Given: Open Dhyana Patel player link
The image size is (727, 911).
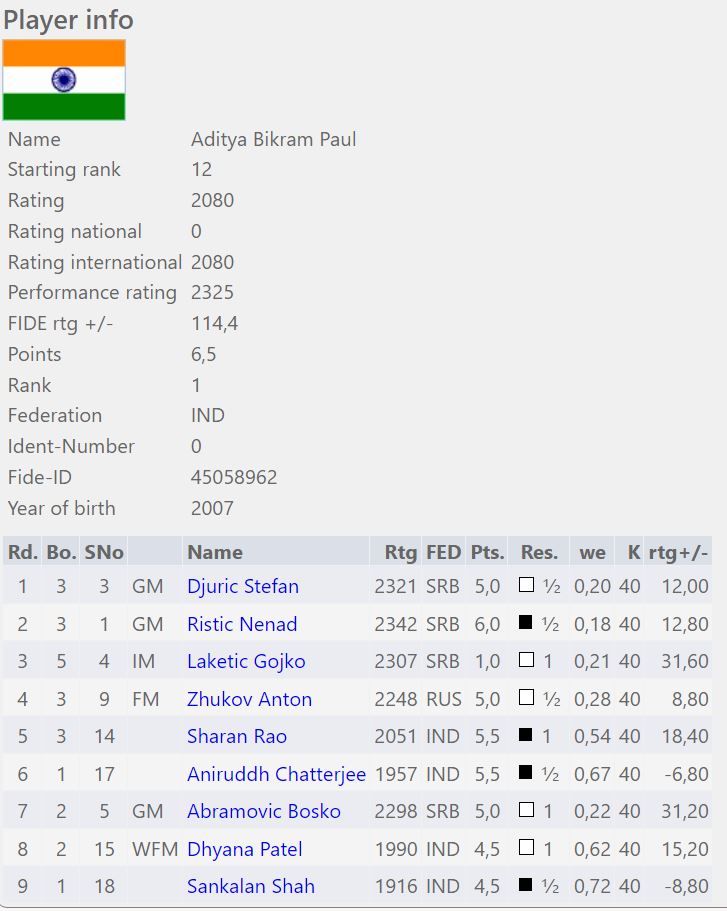Looking at the screenshot, I should click(x=245, y=849).
